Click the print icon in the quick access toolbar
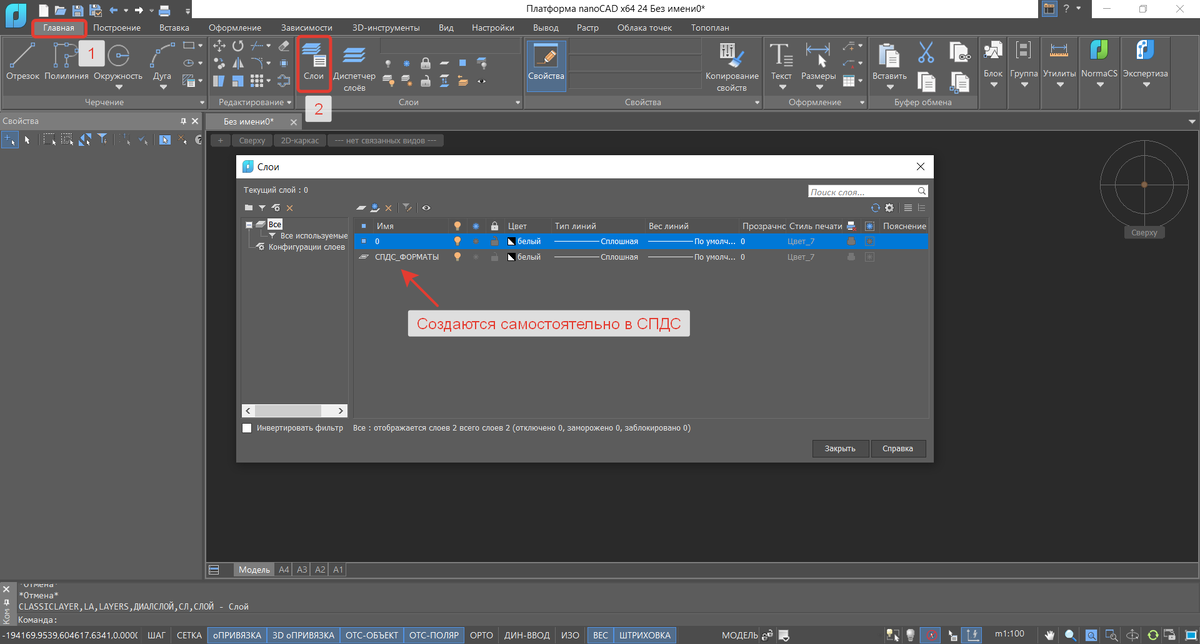Screen dimensions: 1200x644 [x=163, y=9]
